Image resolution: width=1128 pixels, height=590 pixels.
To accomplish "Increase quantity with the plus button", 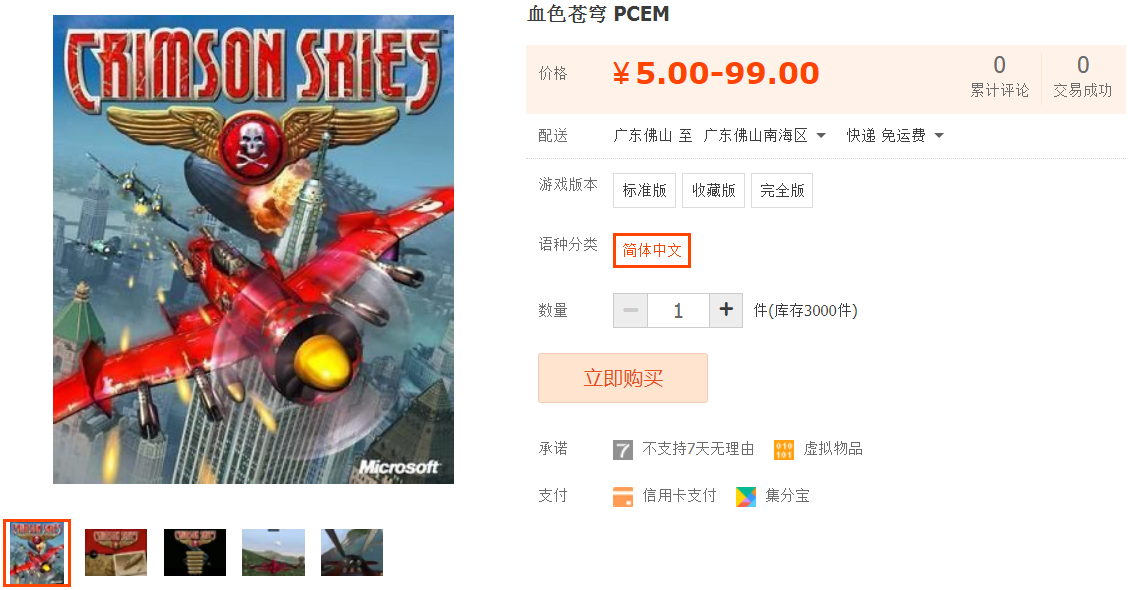I will 726,310.
